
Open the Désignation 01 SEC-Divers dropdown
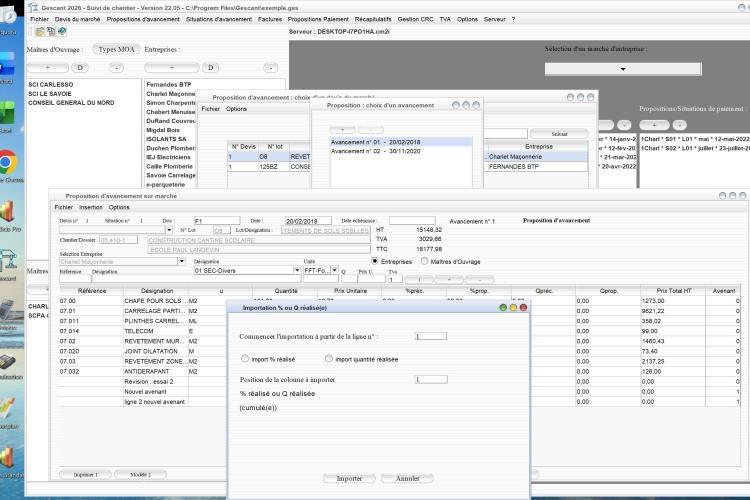click(x=297, y=270)
